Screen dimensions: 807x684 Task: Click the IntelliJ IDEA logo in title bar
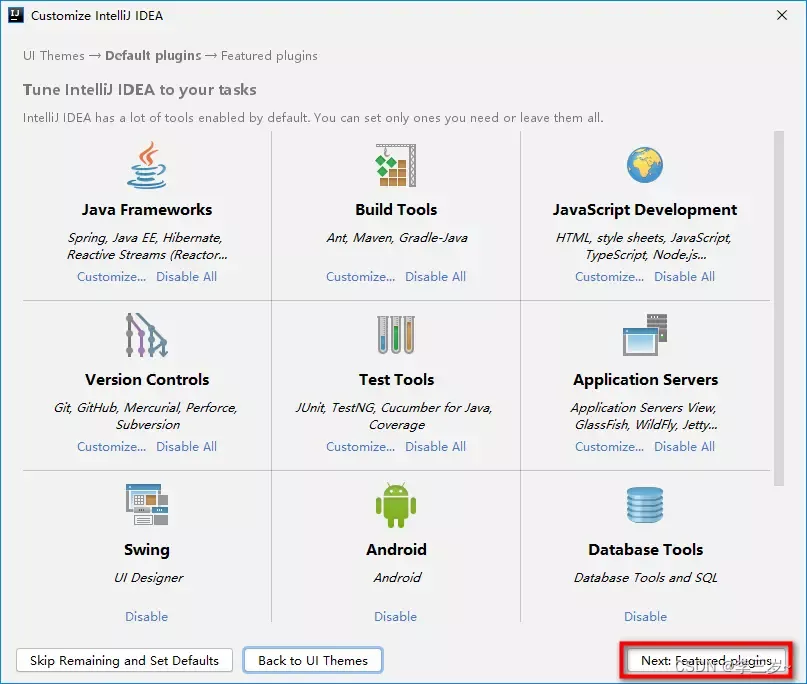(x=16, y=15)
